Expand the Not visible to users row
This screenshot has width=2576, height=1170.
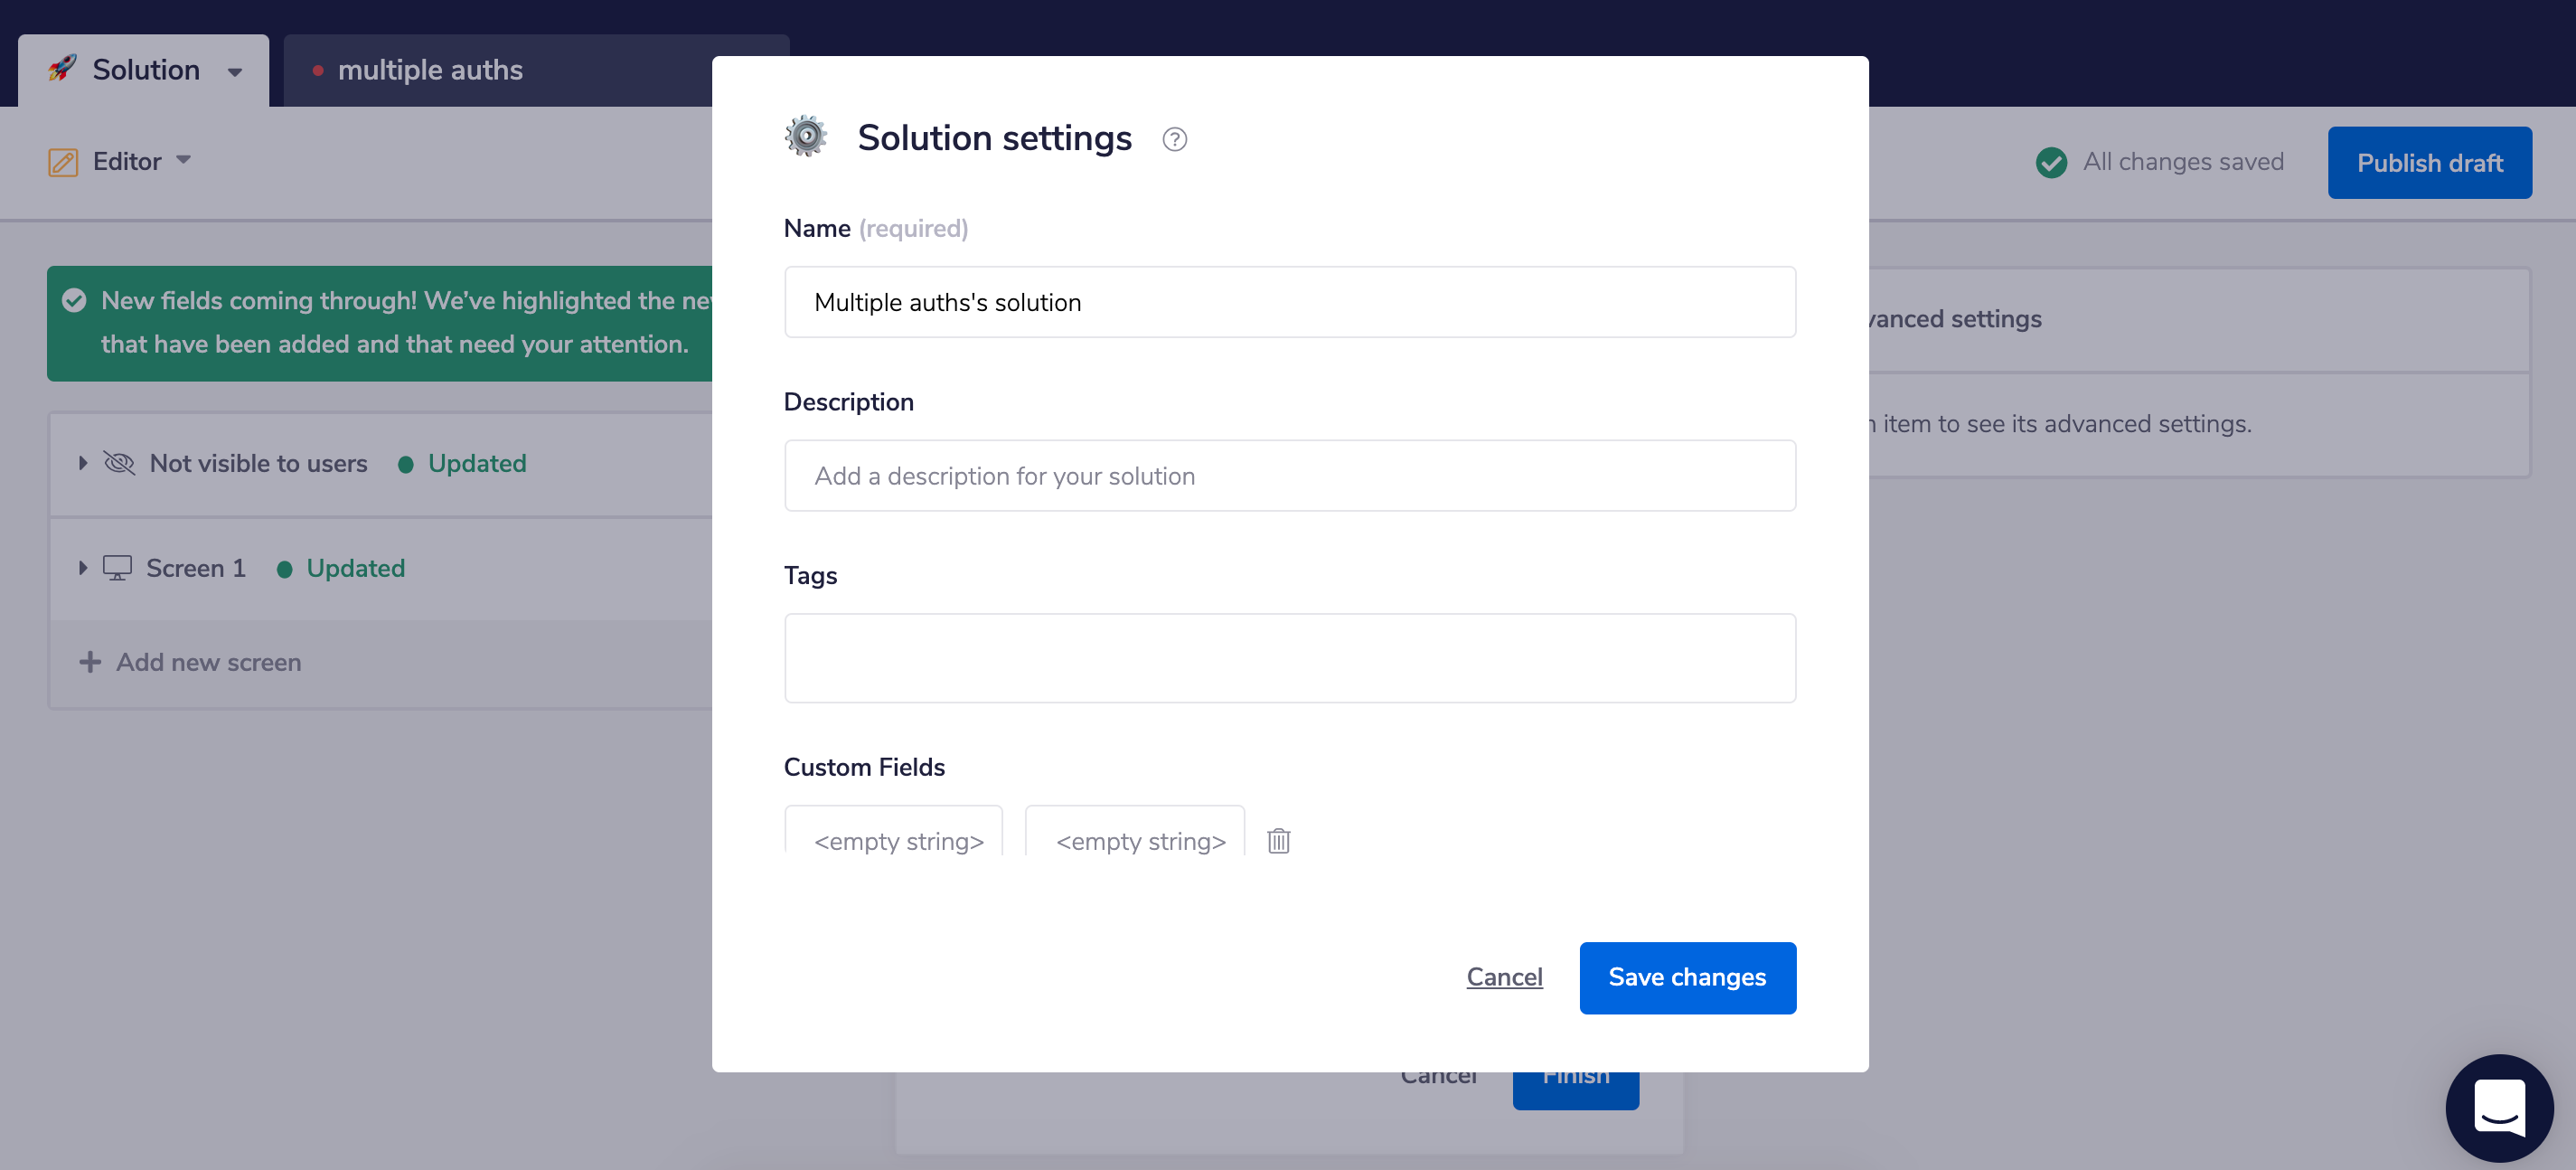83,463
